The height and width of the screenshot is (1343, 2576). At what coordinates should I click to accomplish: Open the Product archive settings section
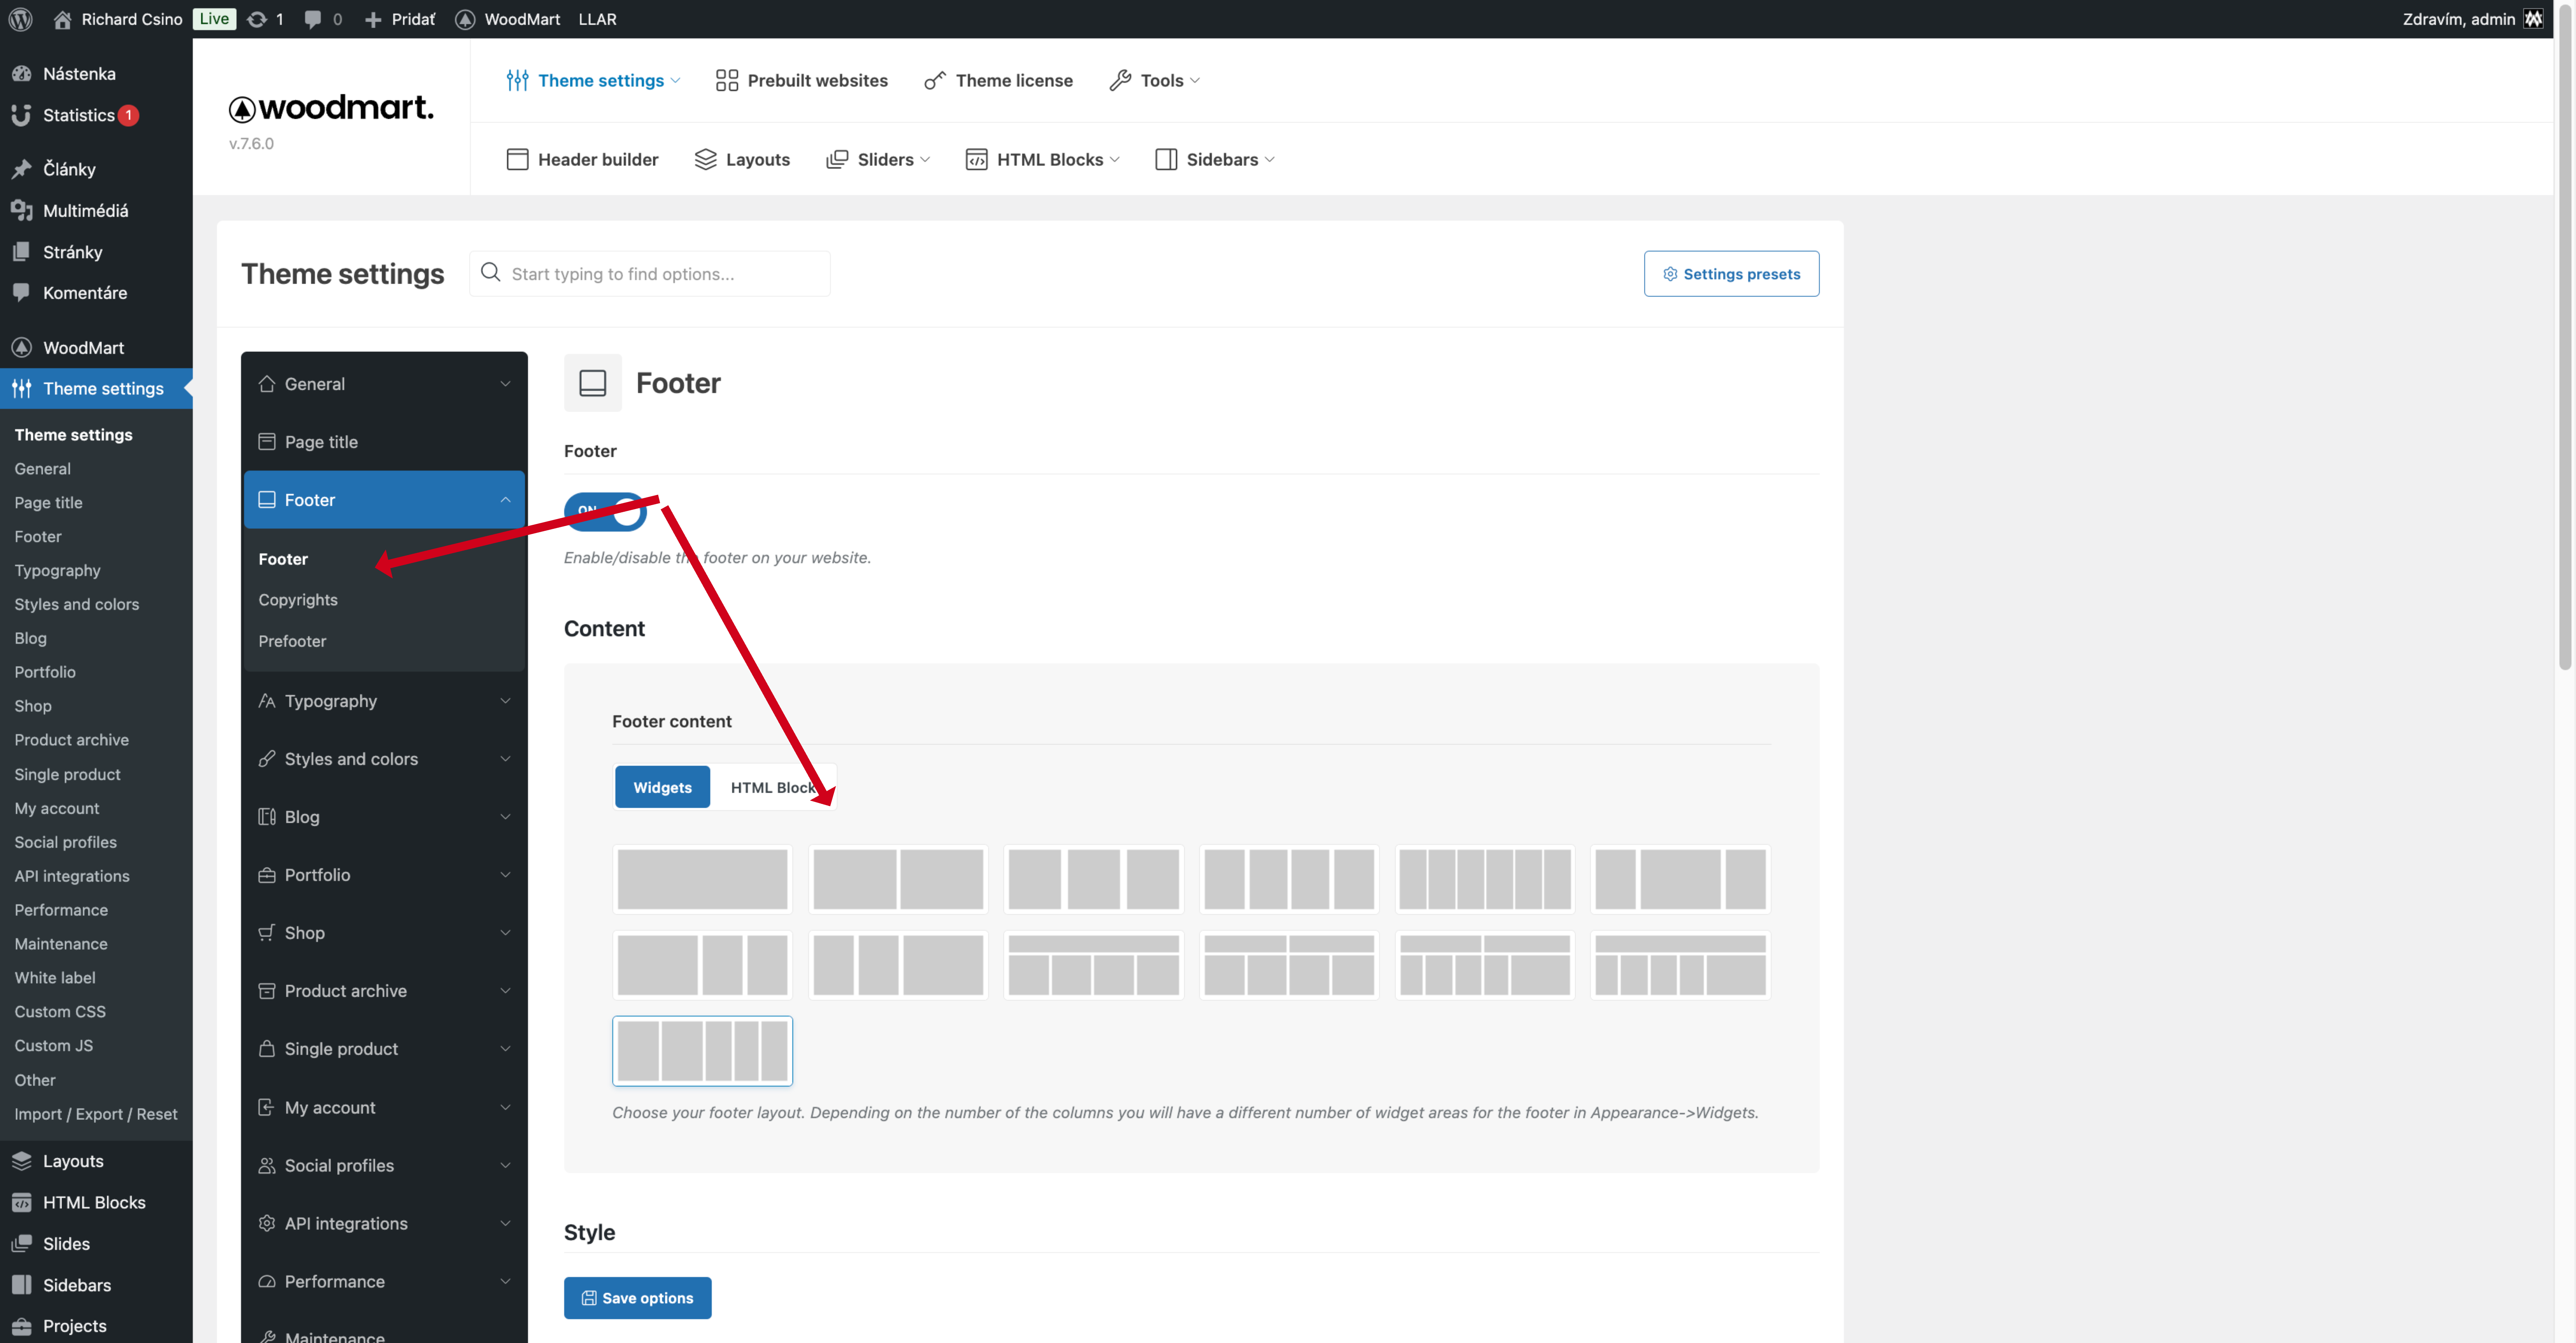click(384, 991)
